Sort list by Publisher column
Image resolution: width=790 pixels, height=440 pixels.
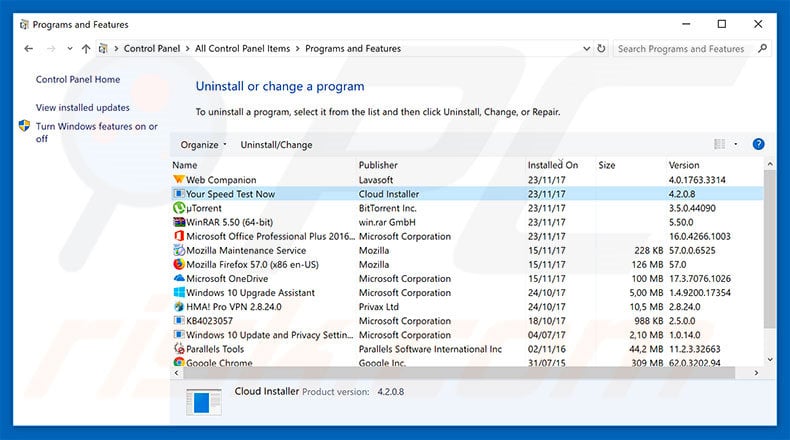click(378, 165)
